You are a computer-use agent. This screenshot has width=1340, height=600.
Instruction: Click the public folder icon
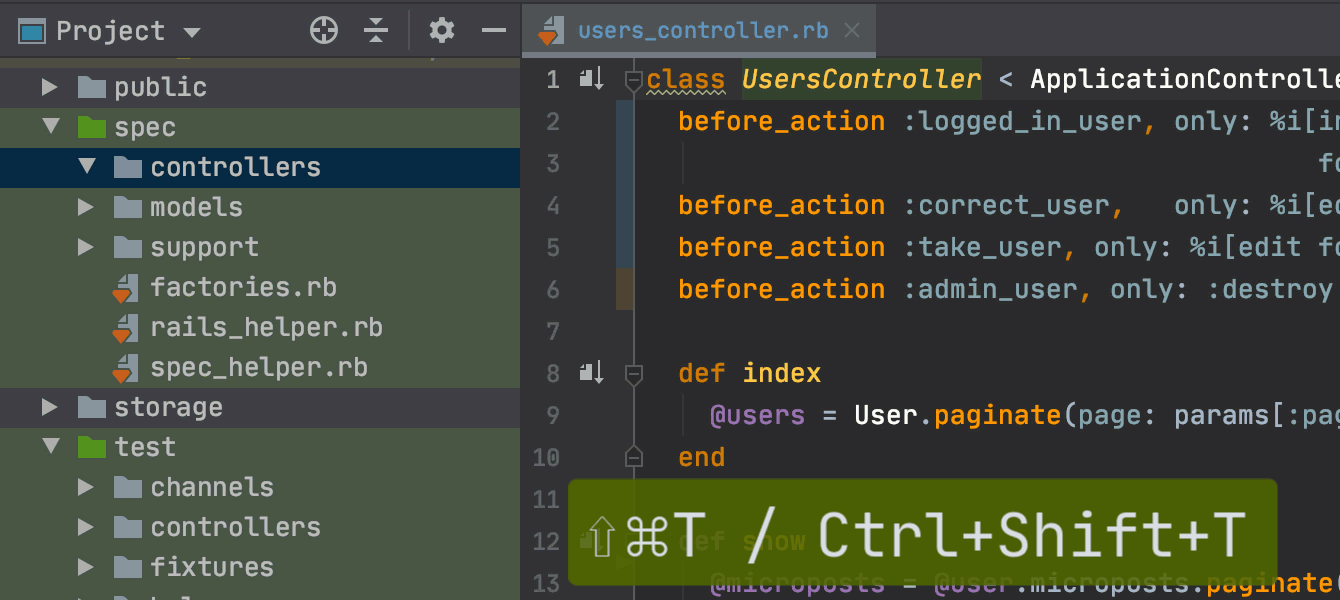pyautogui.click(x=92, y=87)
